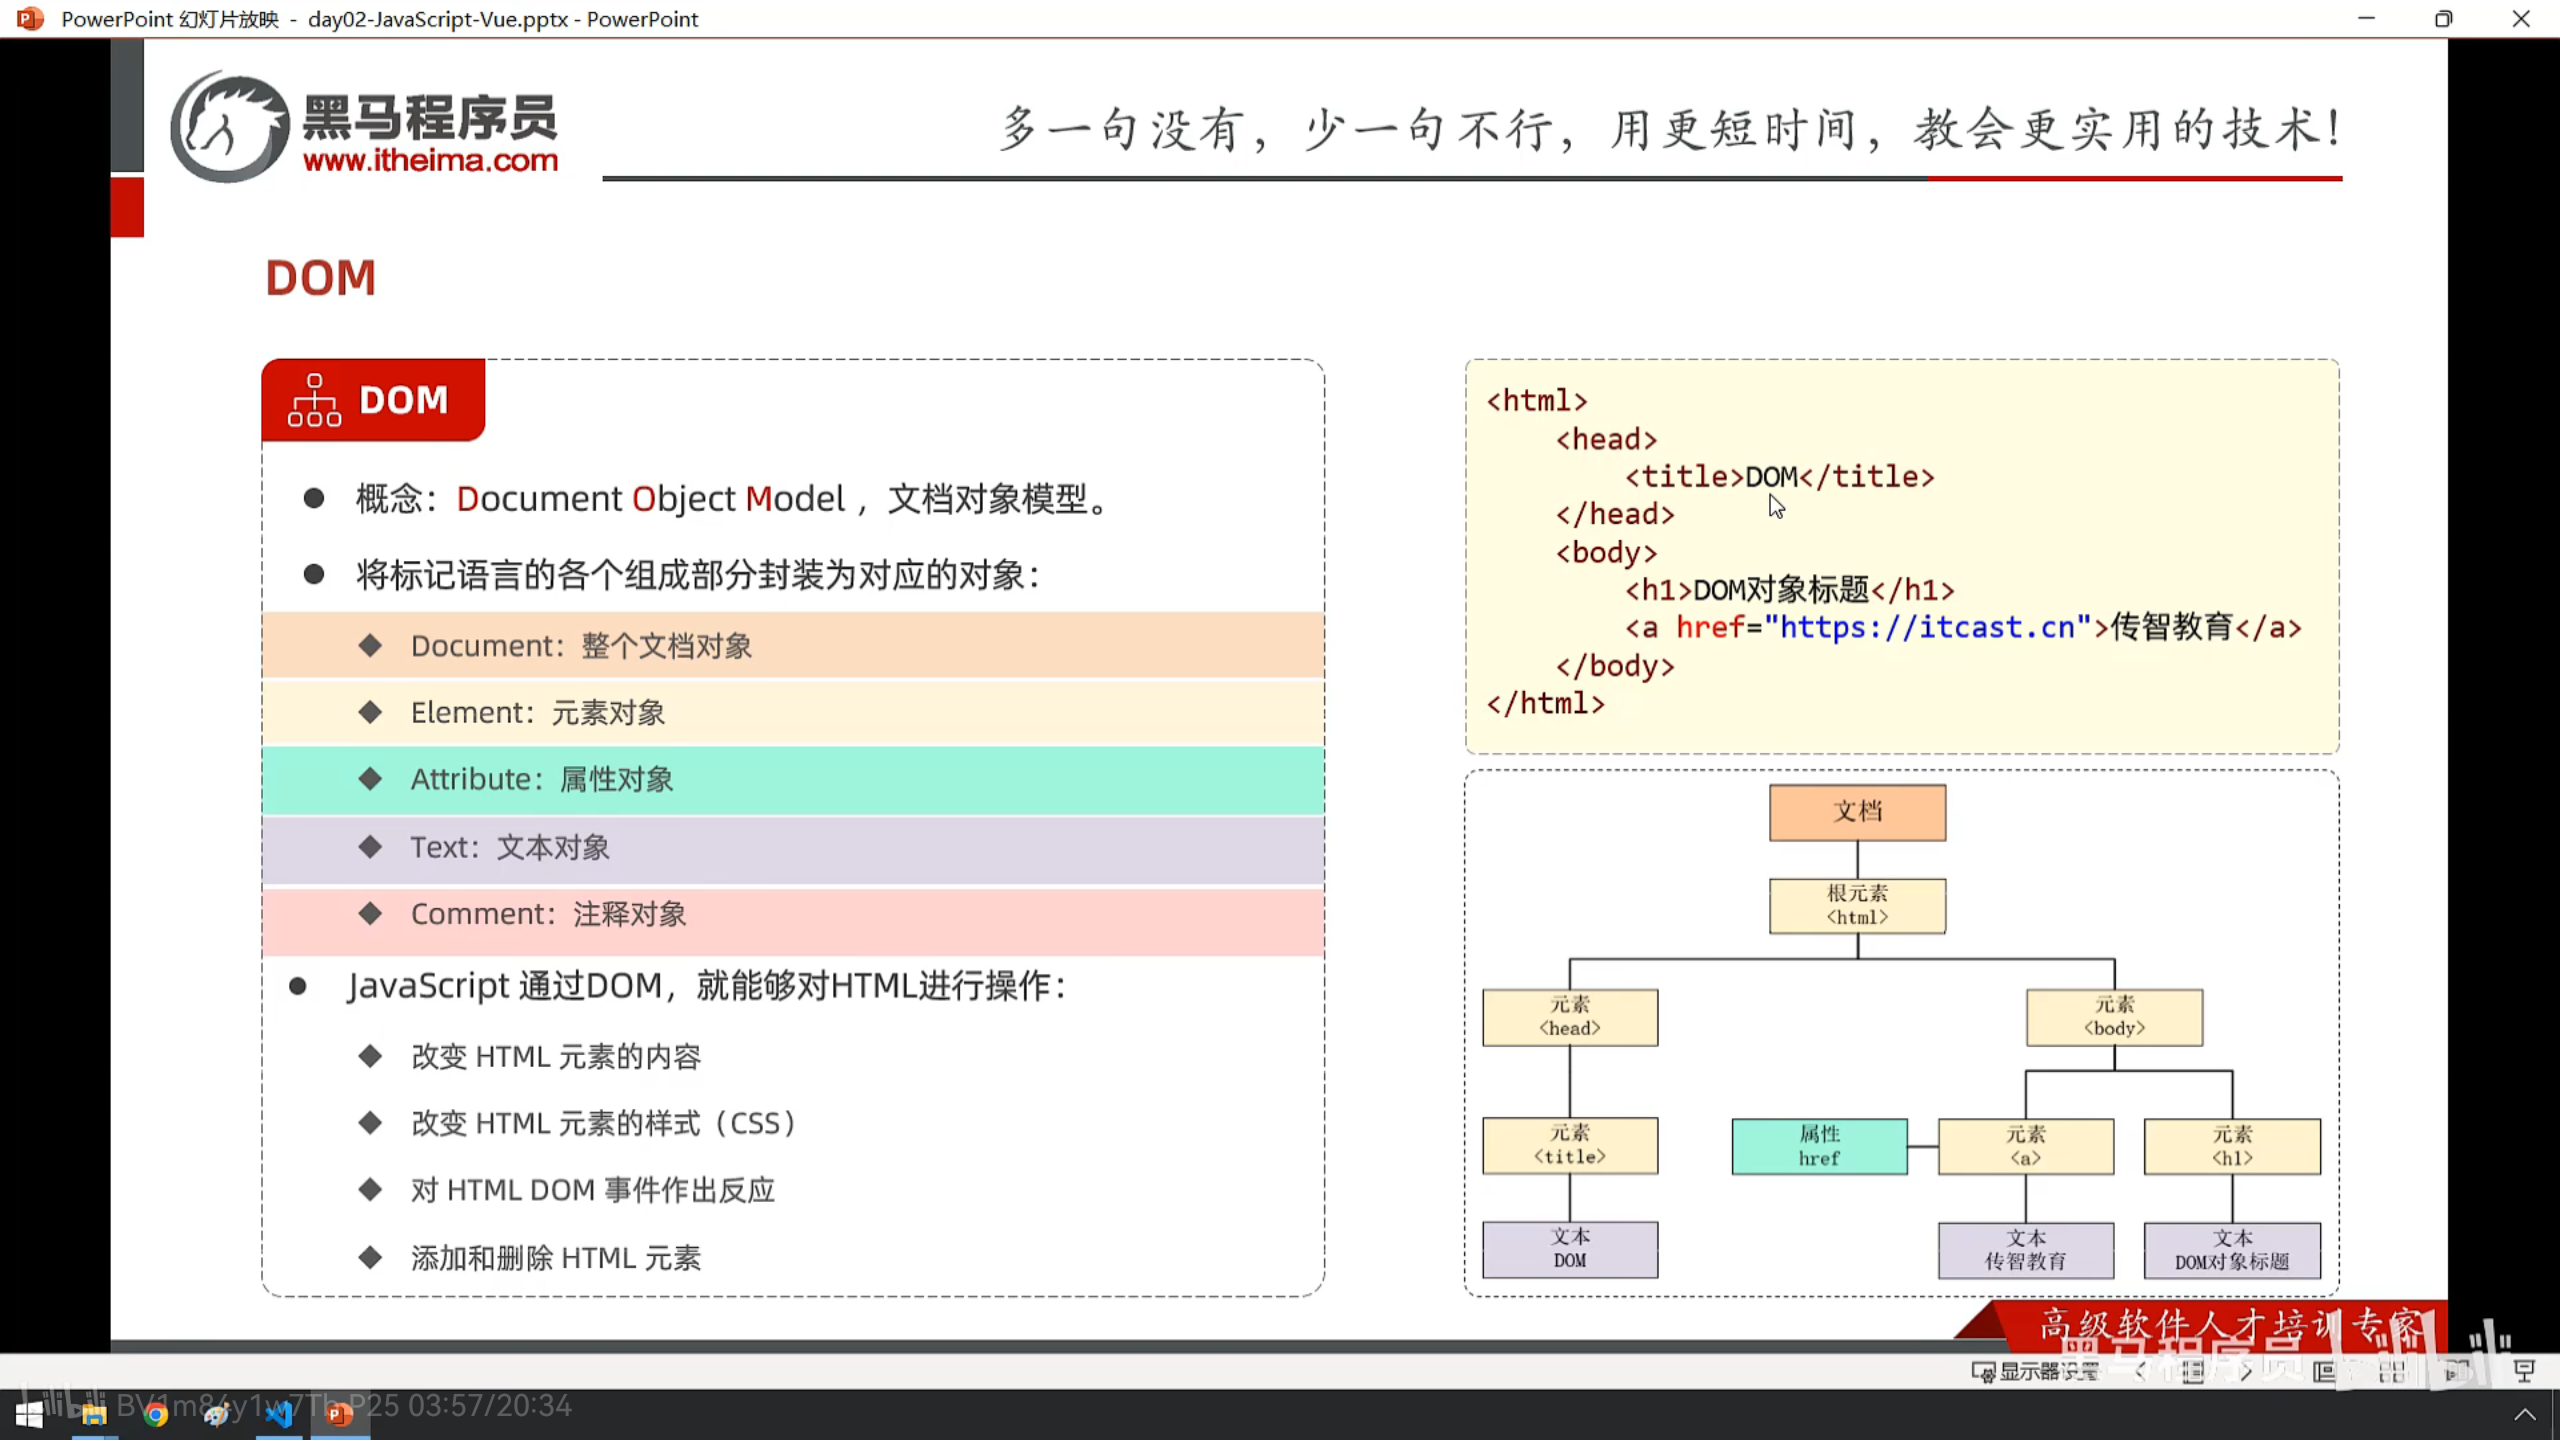Screen dimensions: 2560x1440
Task: Click the 'Attribute：属性对象' row
Action: [793, 779]
